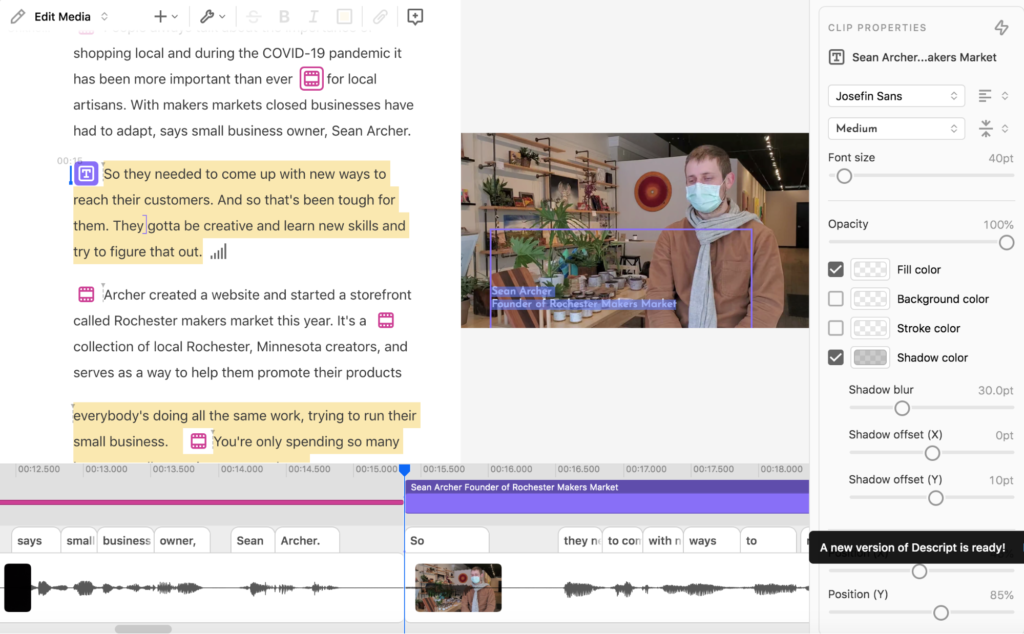Click the Italic formatting icon

click(x=314, y=17)
